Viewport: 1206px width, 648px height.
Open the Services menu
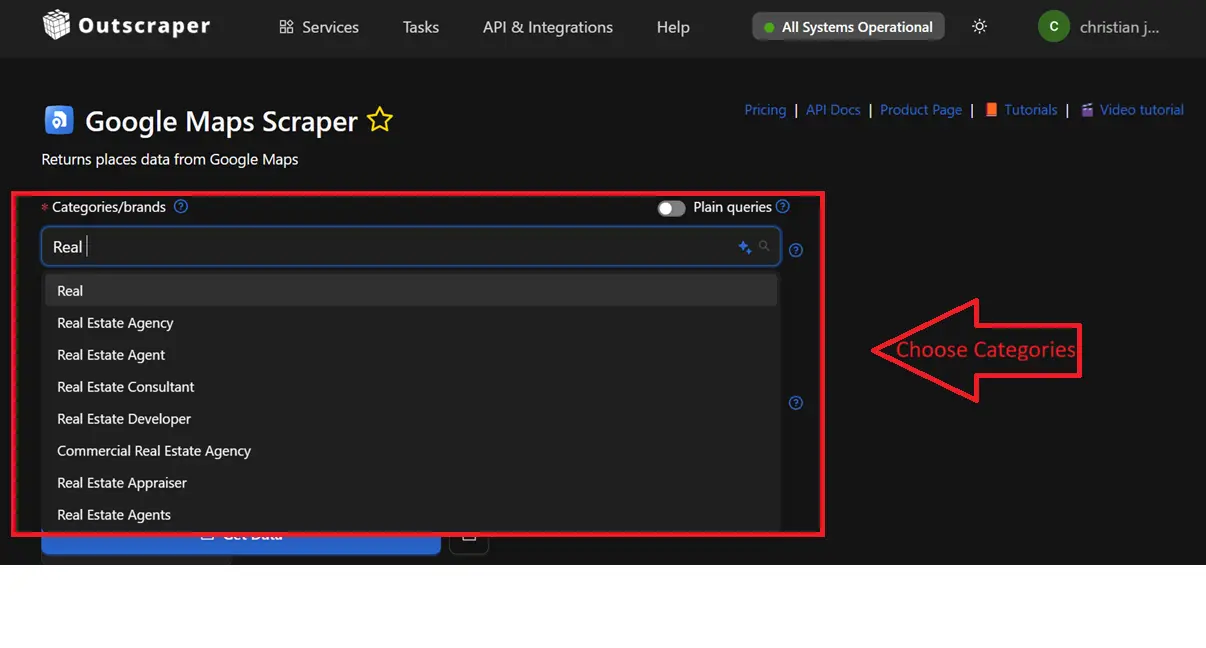click(x=319, y=27)
